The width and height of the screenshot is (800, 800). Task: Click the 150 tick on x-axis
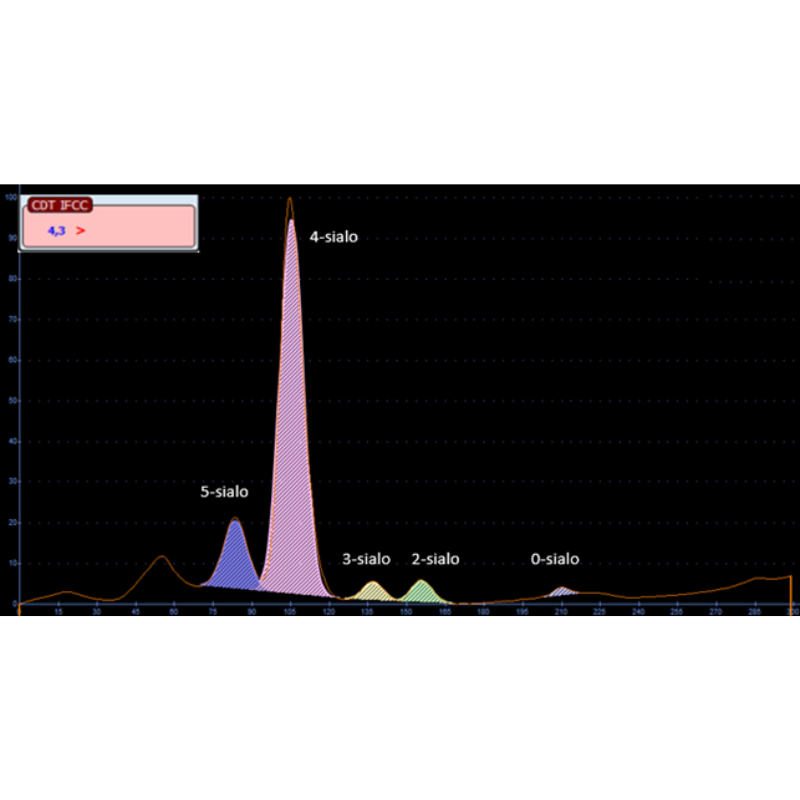click(x=406, y=612)
